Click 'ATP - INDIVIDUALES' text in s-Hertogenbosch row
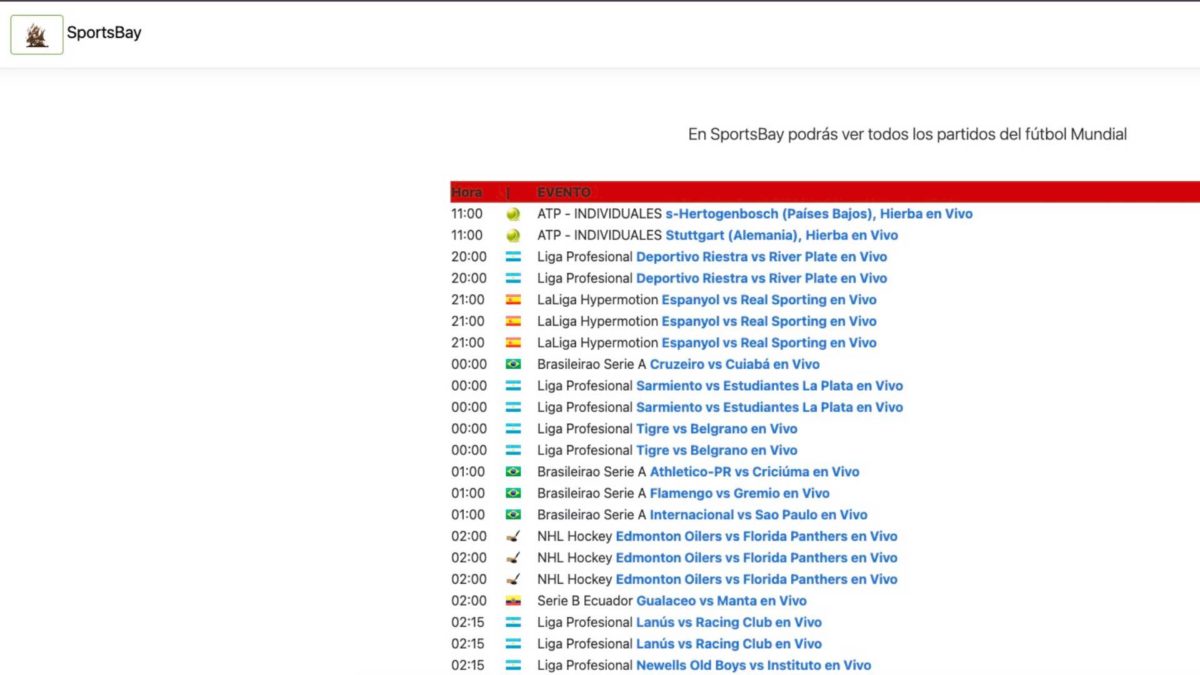This screenshot has width=1200, height=675. 599,214
